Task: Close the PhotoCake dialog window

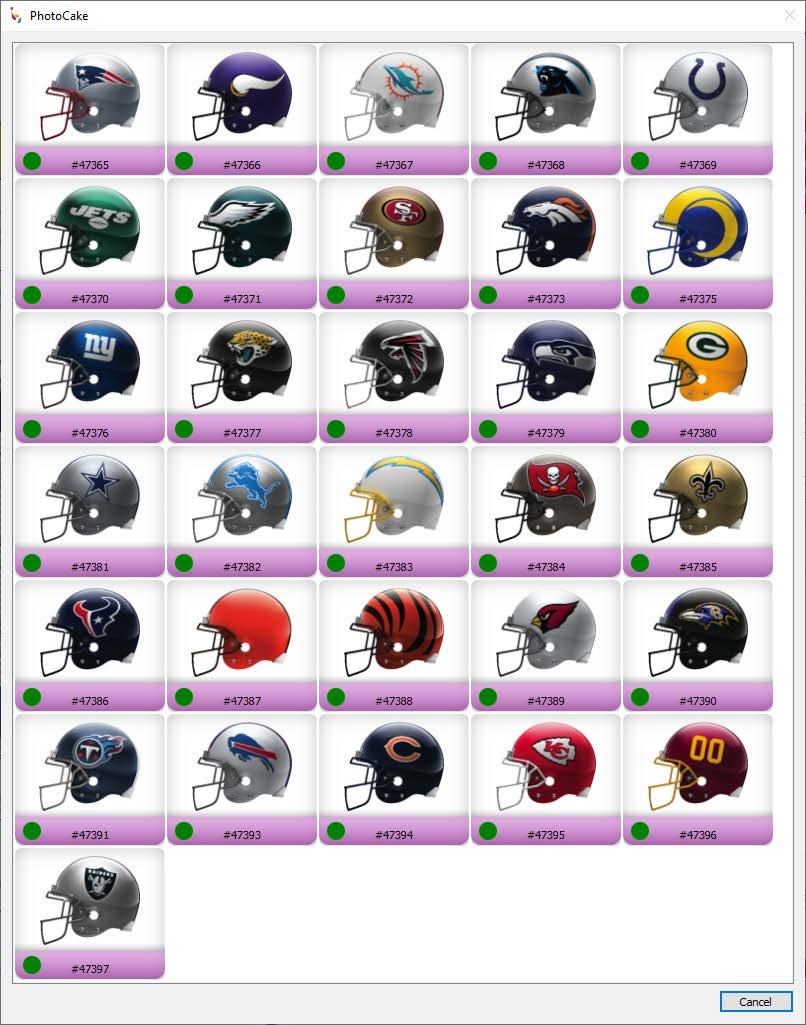Action: pos(790,15)
